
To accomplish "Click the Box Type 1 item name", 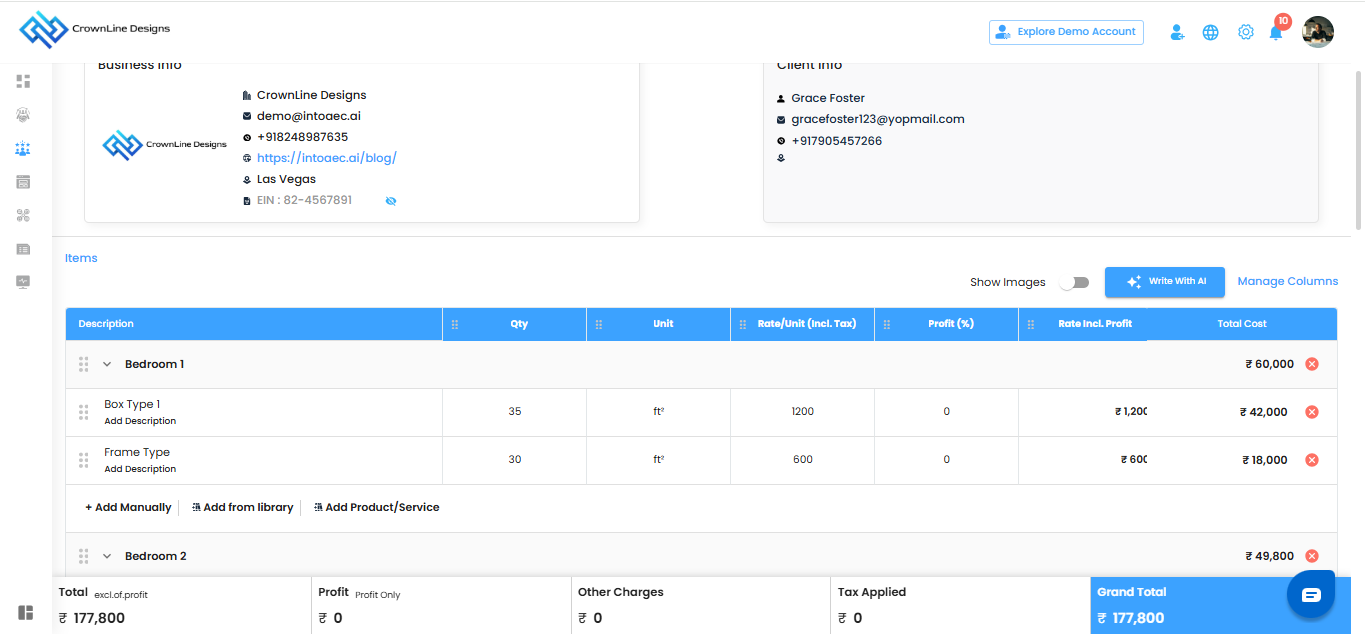I will 132,404.
